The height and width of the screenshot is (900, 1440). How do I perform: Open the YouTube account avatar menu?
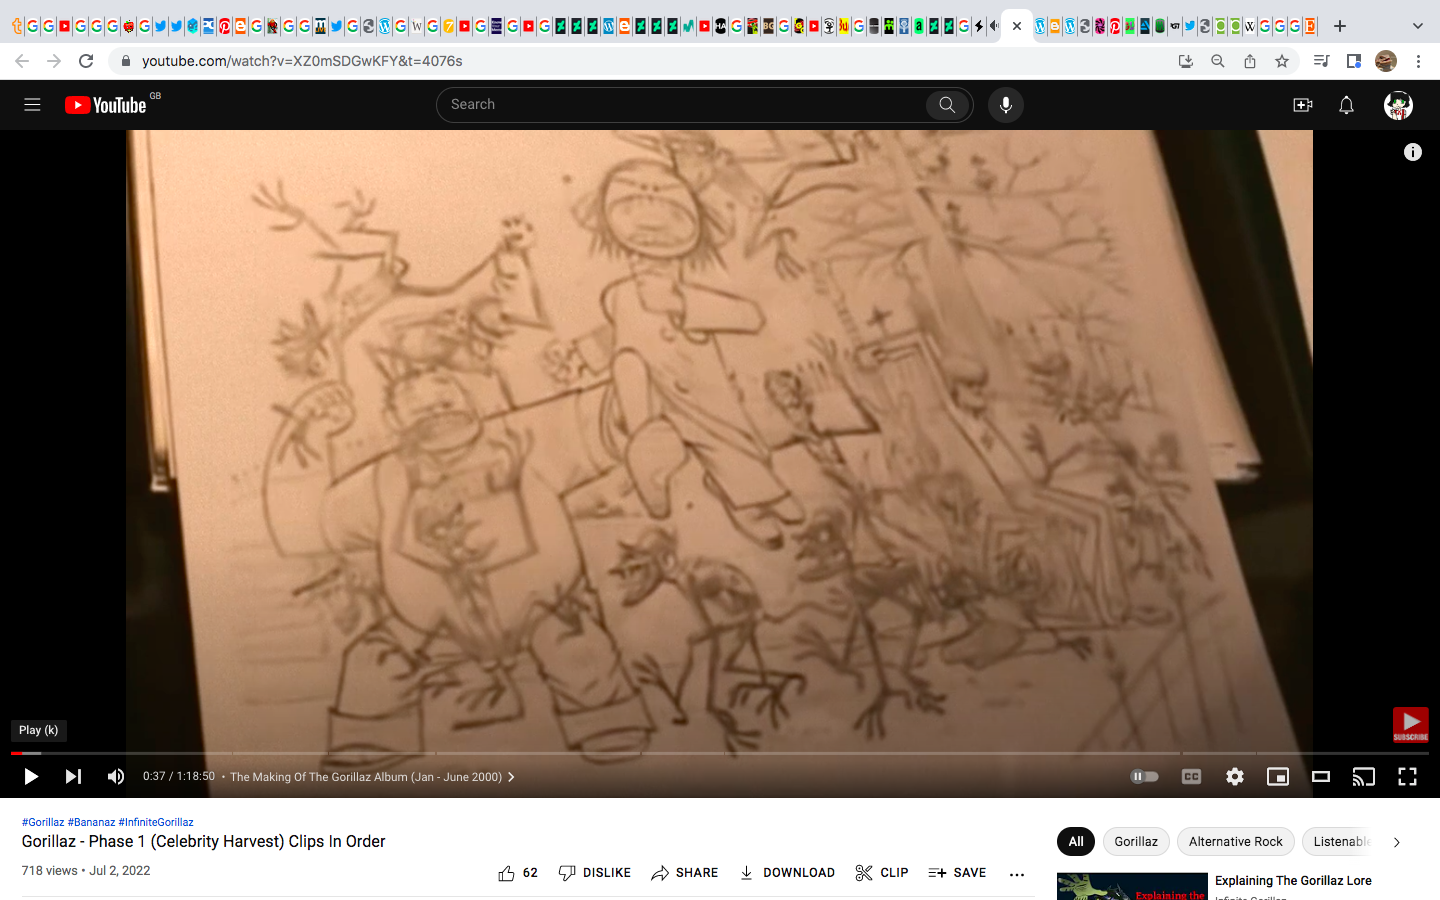click(x=1398, y=105)
